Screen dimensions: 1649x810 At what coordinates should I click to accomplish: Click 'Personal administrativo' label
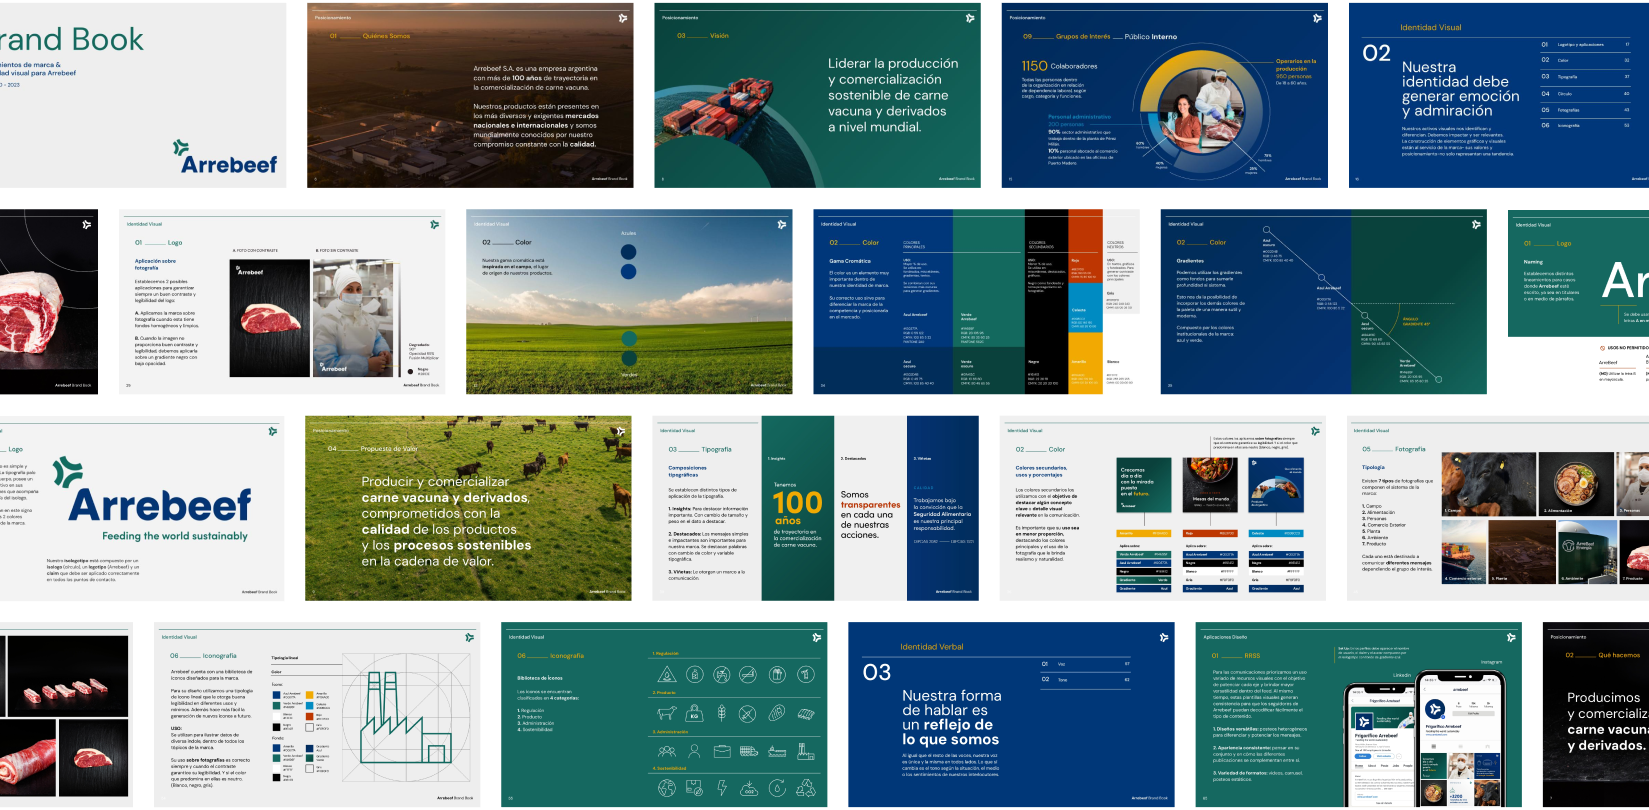coord(1079,117)
